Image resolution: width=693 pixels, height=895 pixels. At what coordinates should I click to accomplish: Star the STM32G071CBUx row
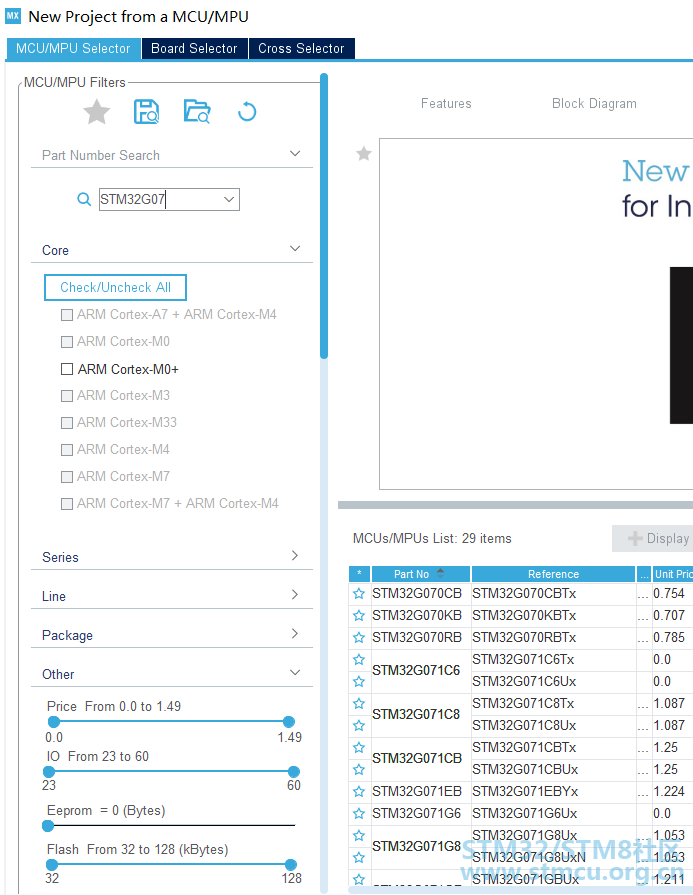point(358,769)
